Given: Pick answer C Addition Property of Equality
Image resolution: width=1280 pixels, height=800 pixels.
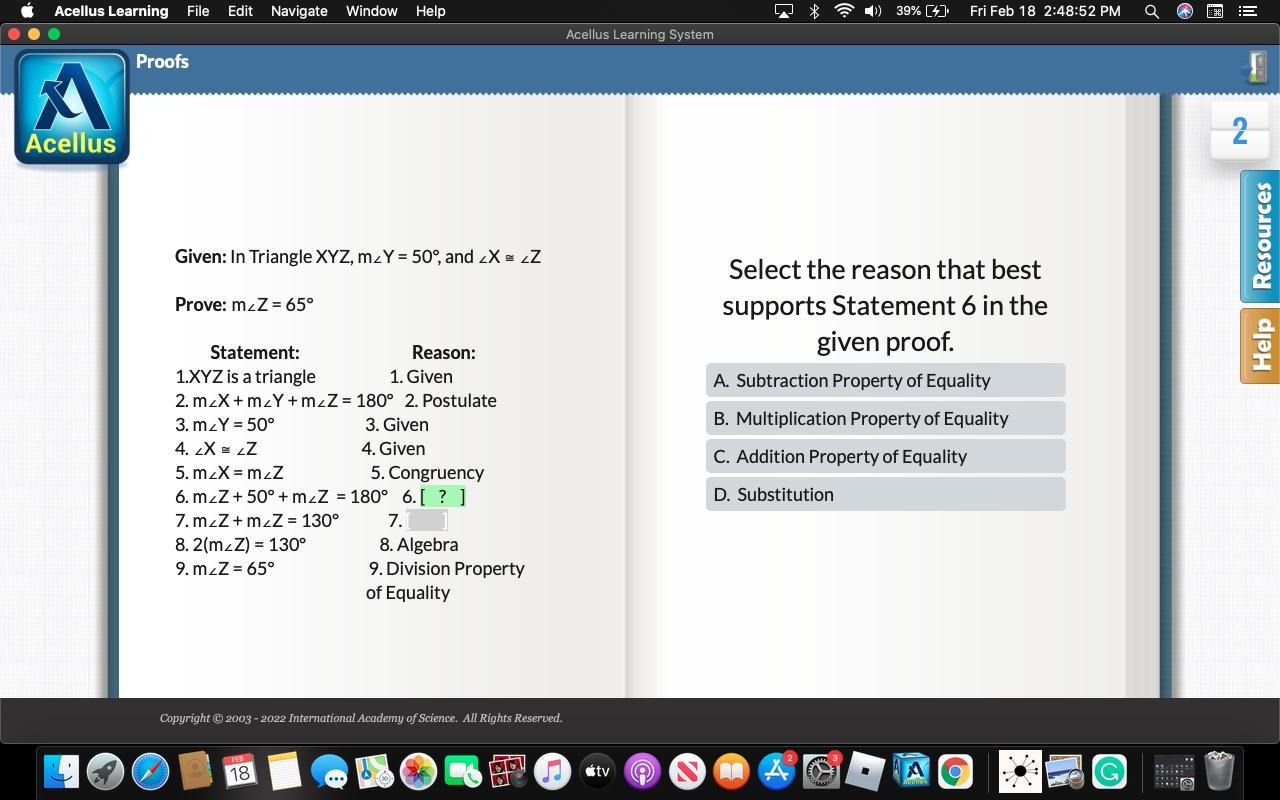Looking at the screenshot, I should click(885, 456).
